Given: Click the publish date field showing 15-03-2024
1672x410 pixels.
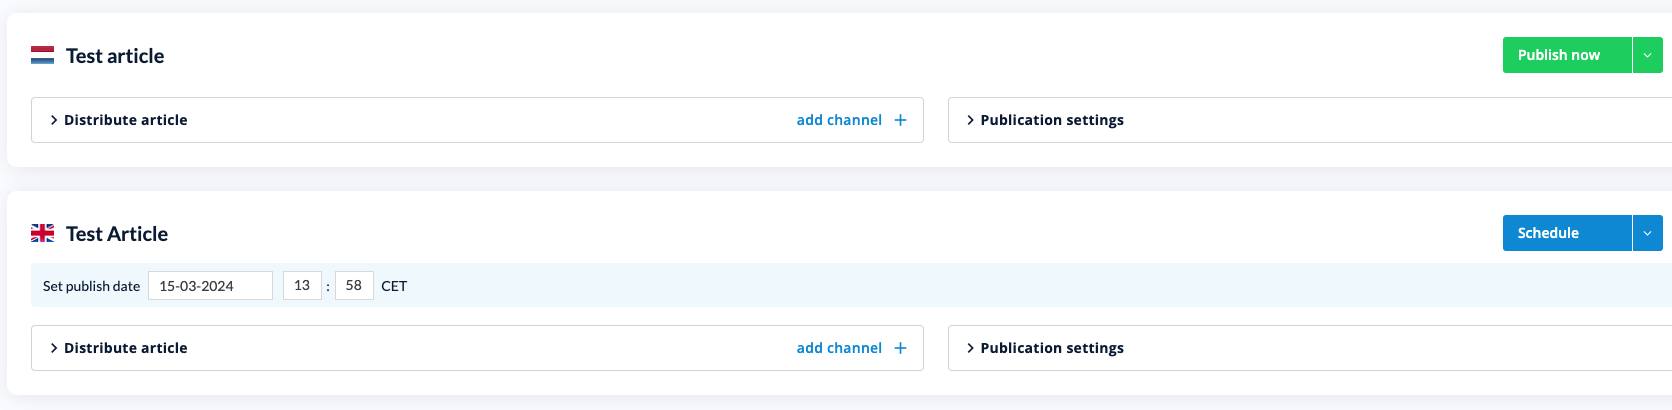Looking at the screenshot, I should coord(210,286).
